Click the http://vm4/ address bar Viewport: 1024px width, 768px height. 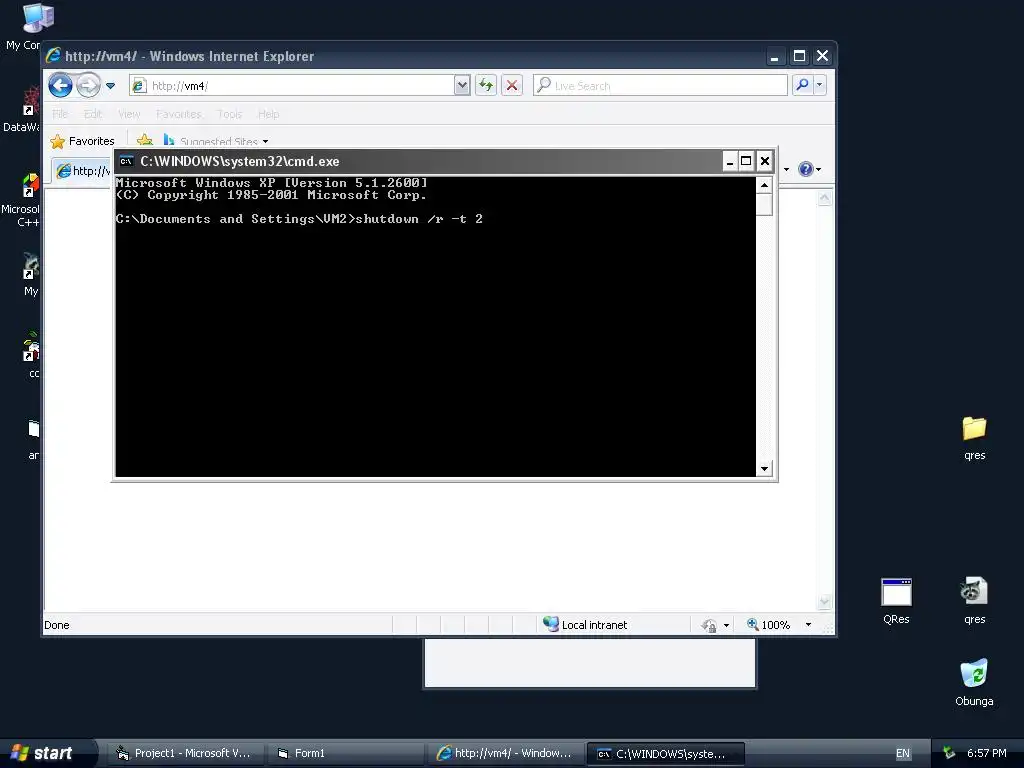click(x=292, y=86)
